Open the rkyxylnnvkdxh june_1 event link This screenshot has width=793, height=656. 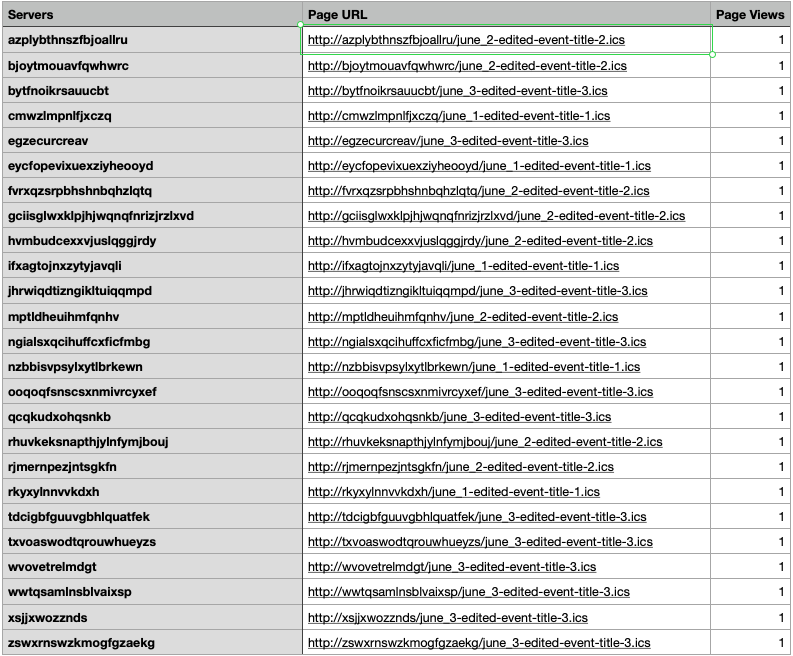pos(453,492)
